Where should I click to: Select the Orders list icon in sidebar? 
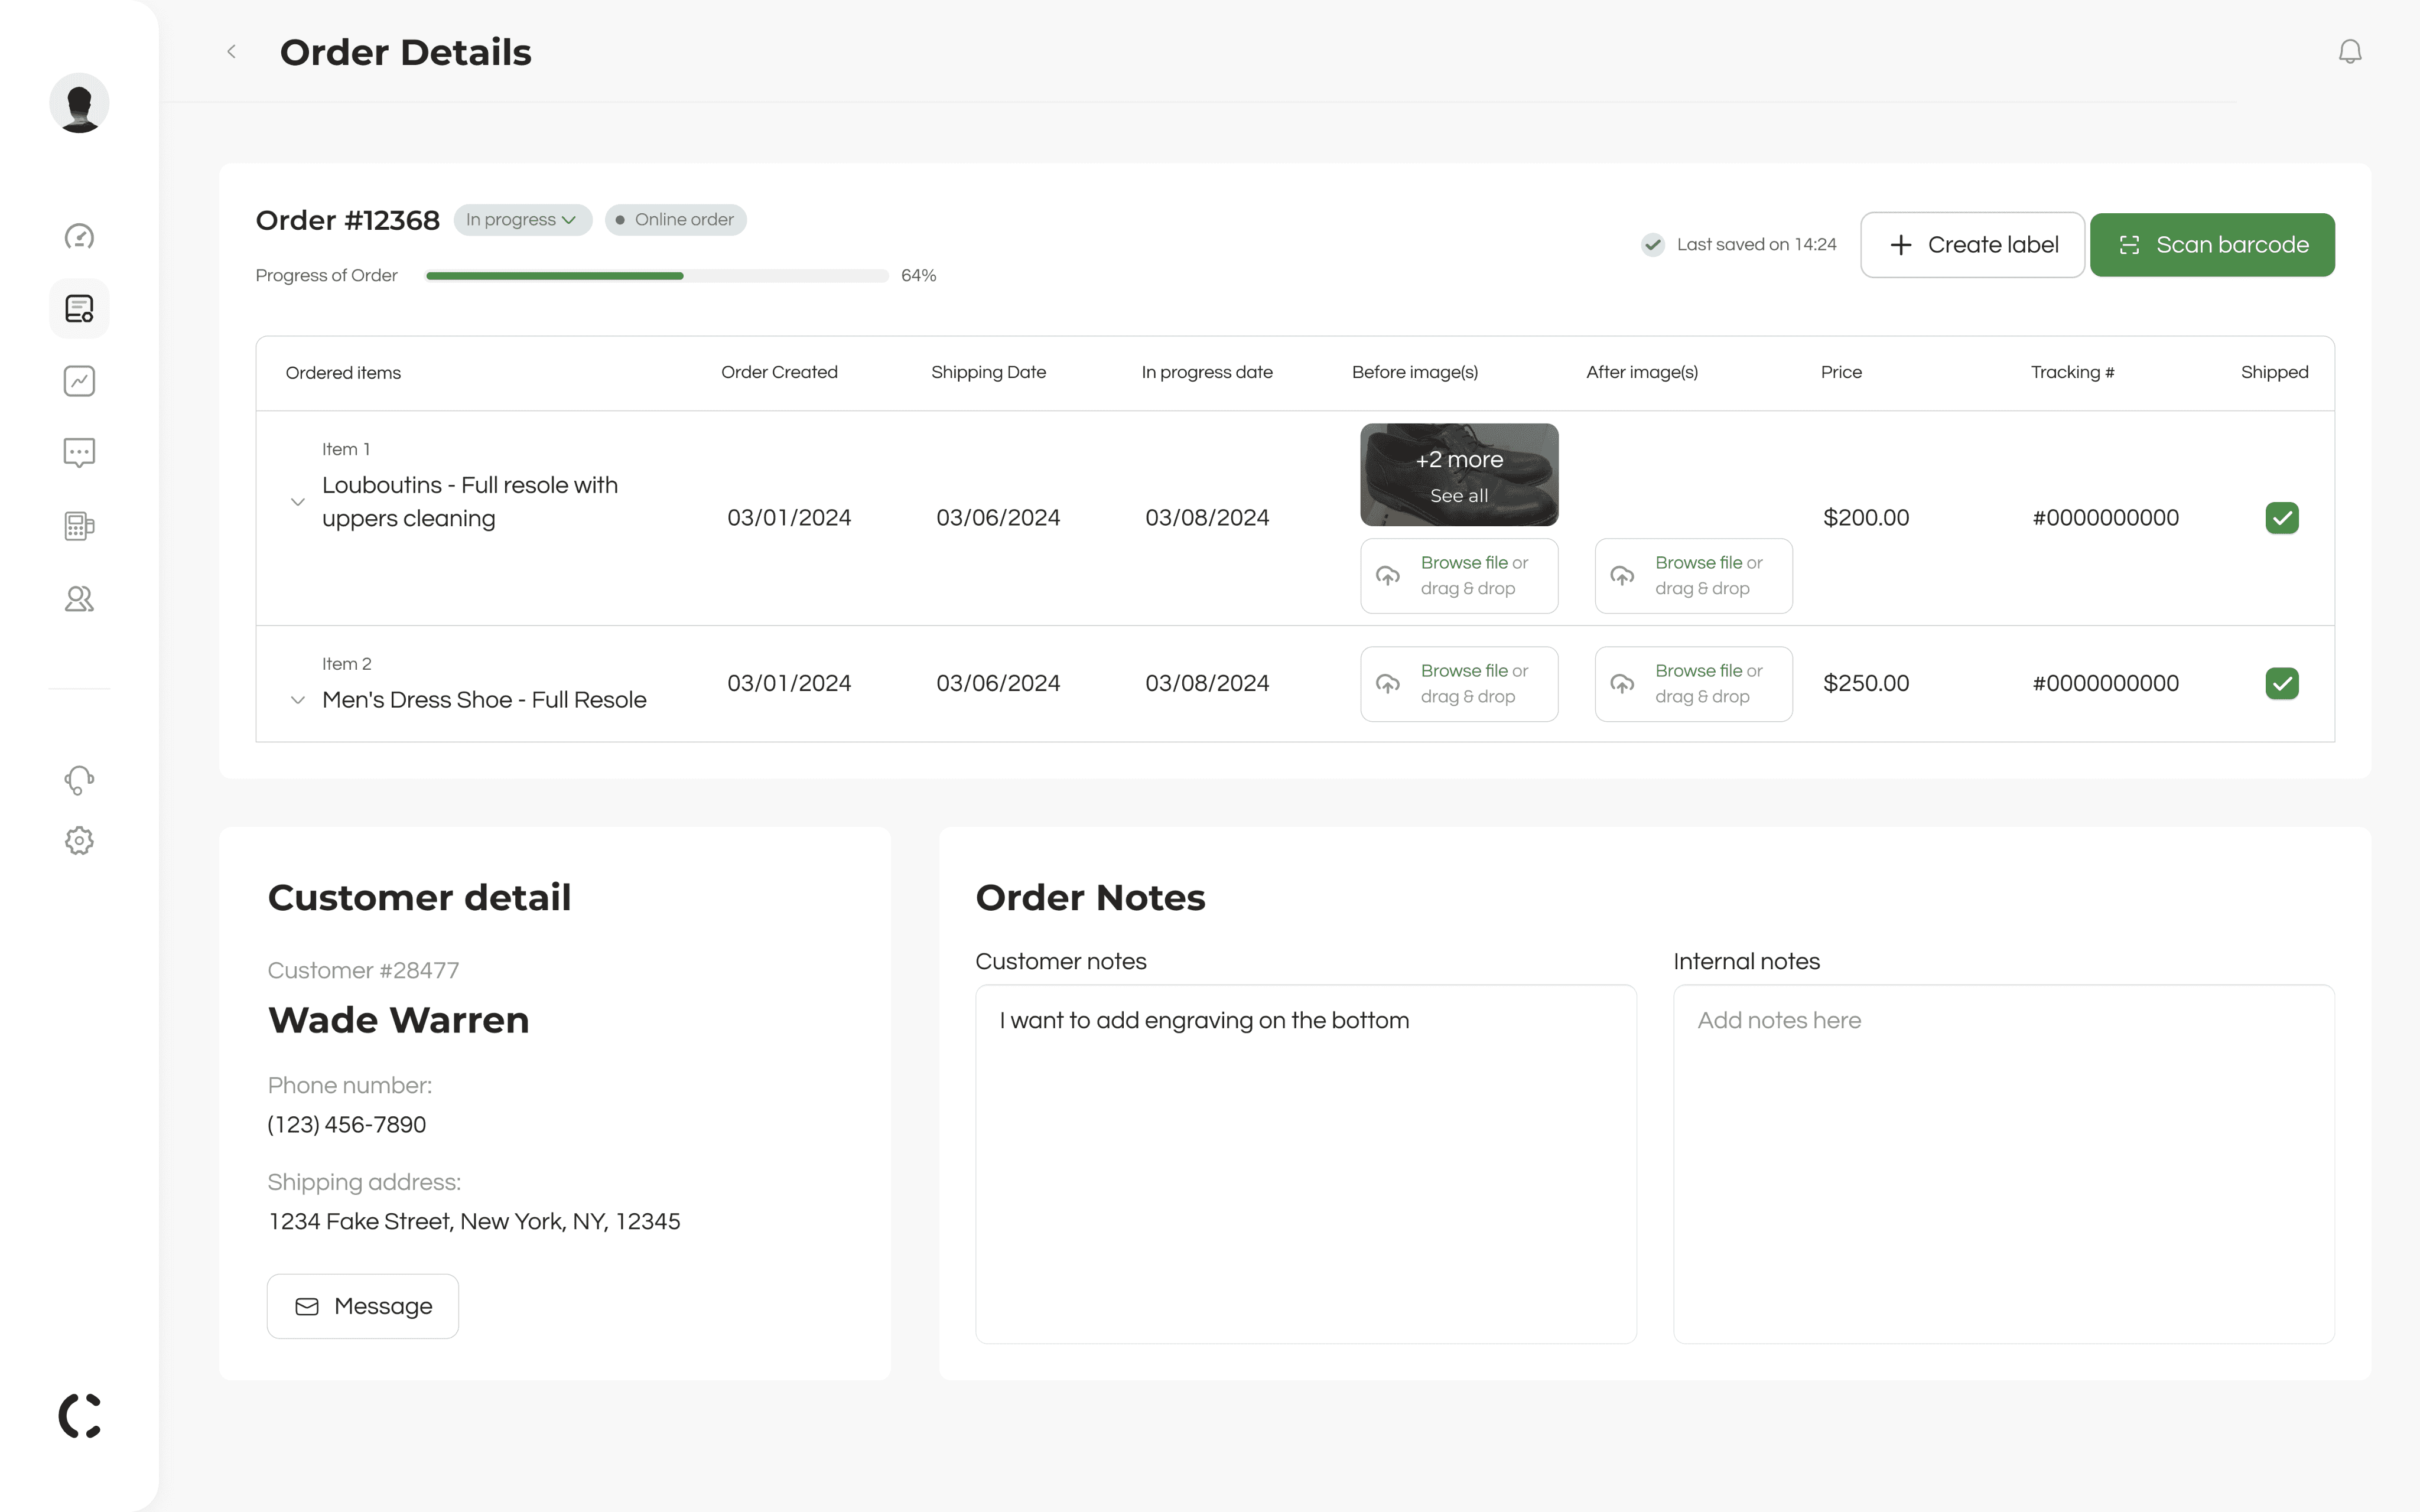coord(79,309)
